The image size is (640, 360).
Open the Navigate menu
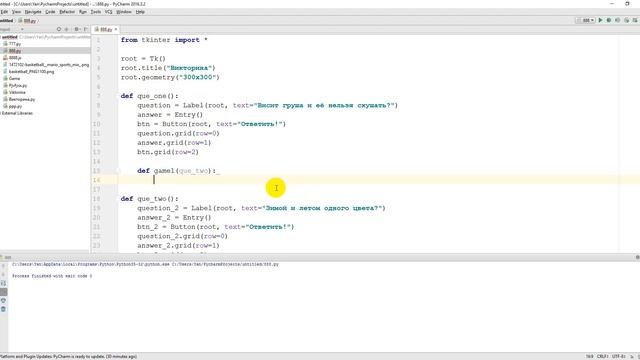(x=33, y=12)
